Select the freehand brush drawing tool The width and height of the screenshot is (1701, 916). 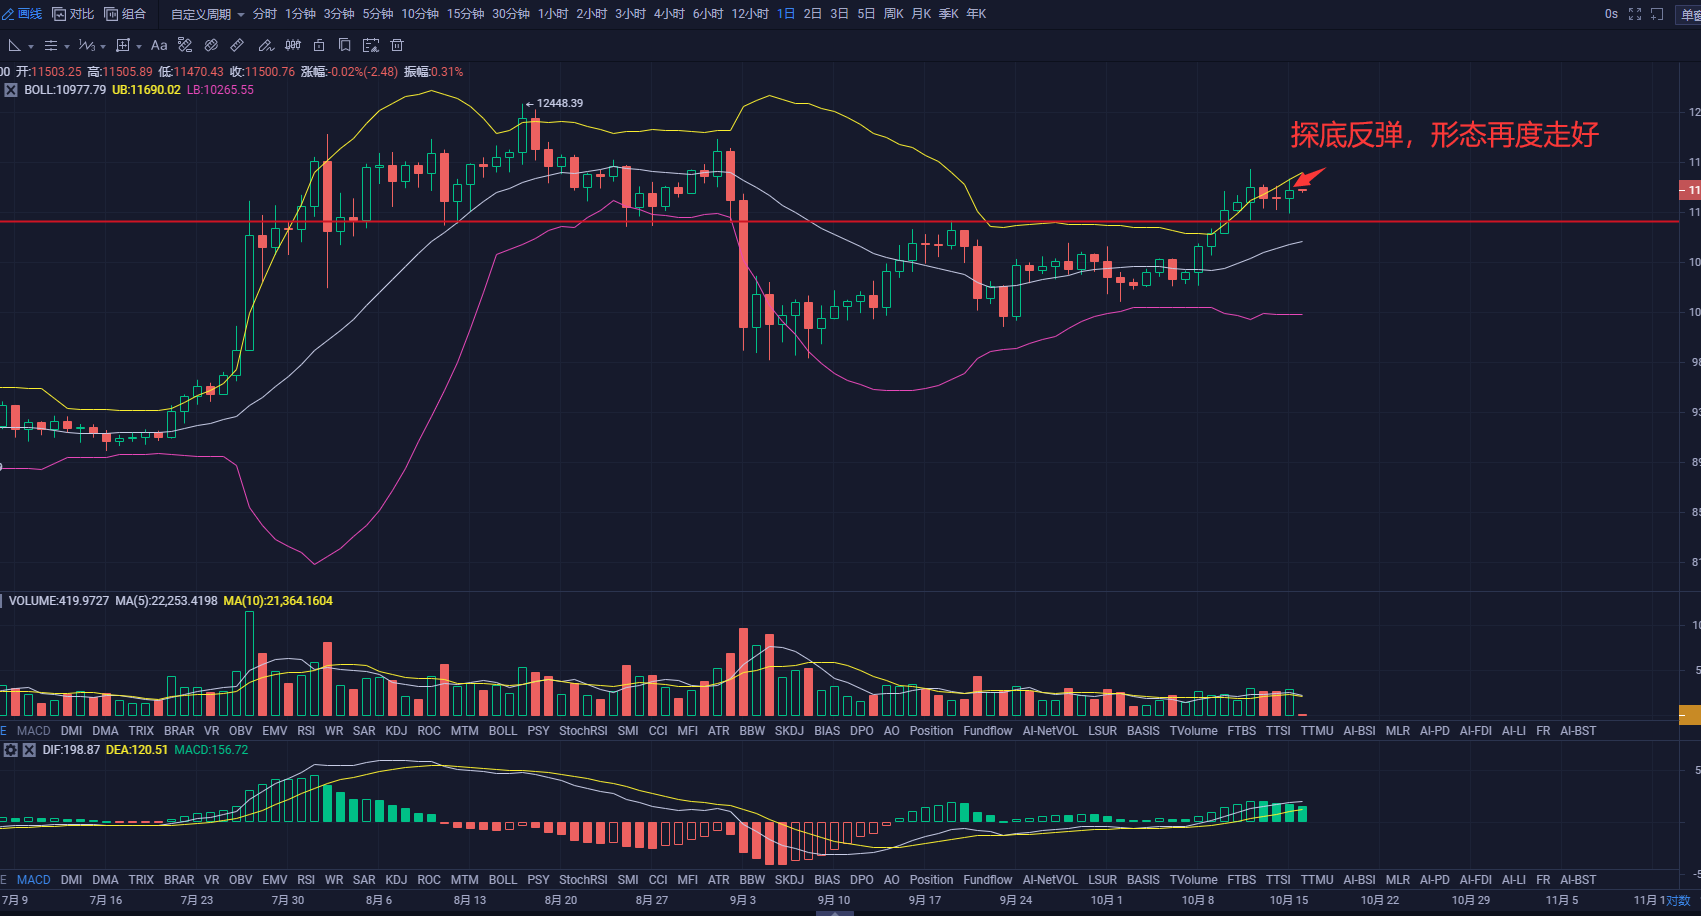pyautogui.click(x=266, y=45)
